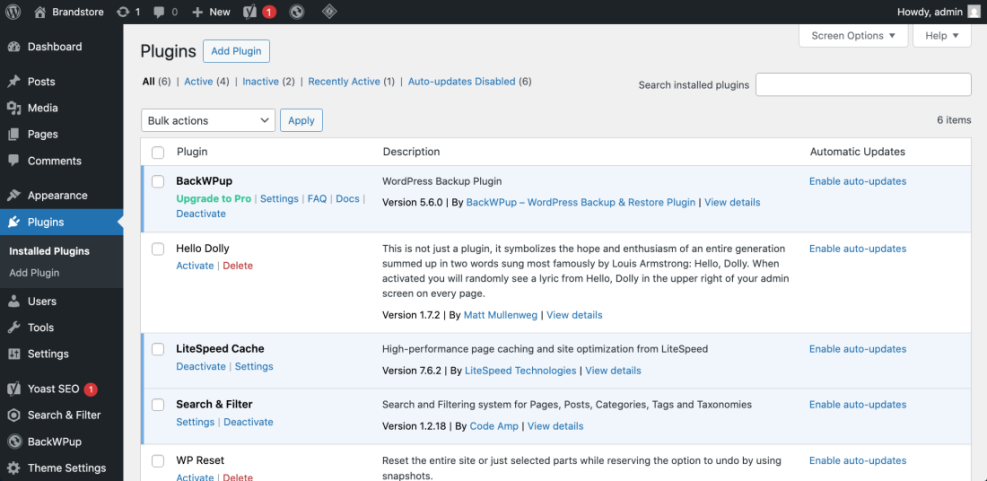Click the Add Plugin button beside heading
987x481 pixels.
[236, 51]
